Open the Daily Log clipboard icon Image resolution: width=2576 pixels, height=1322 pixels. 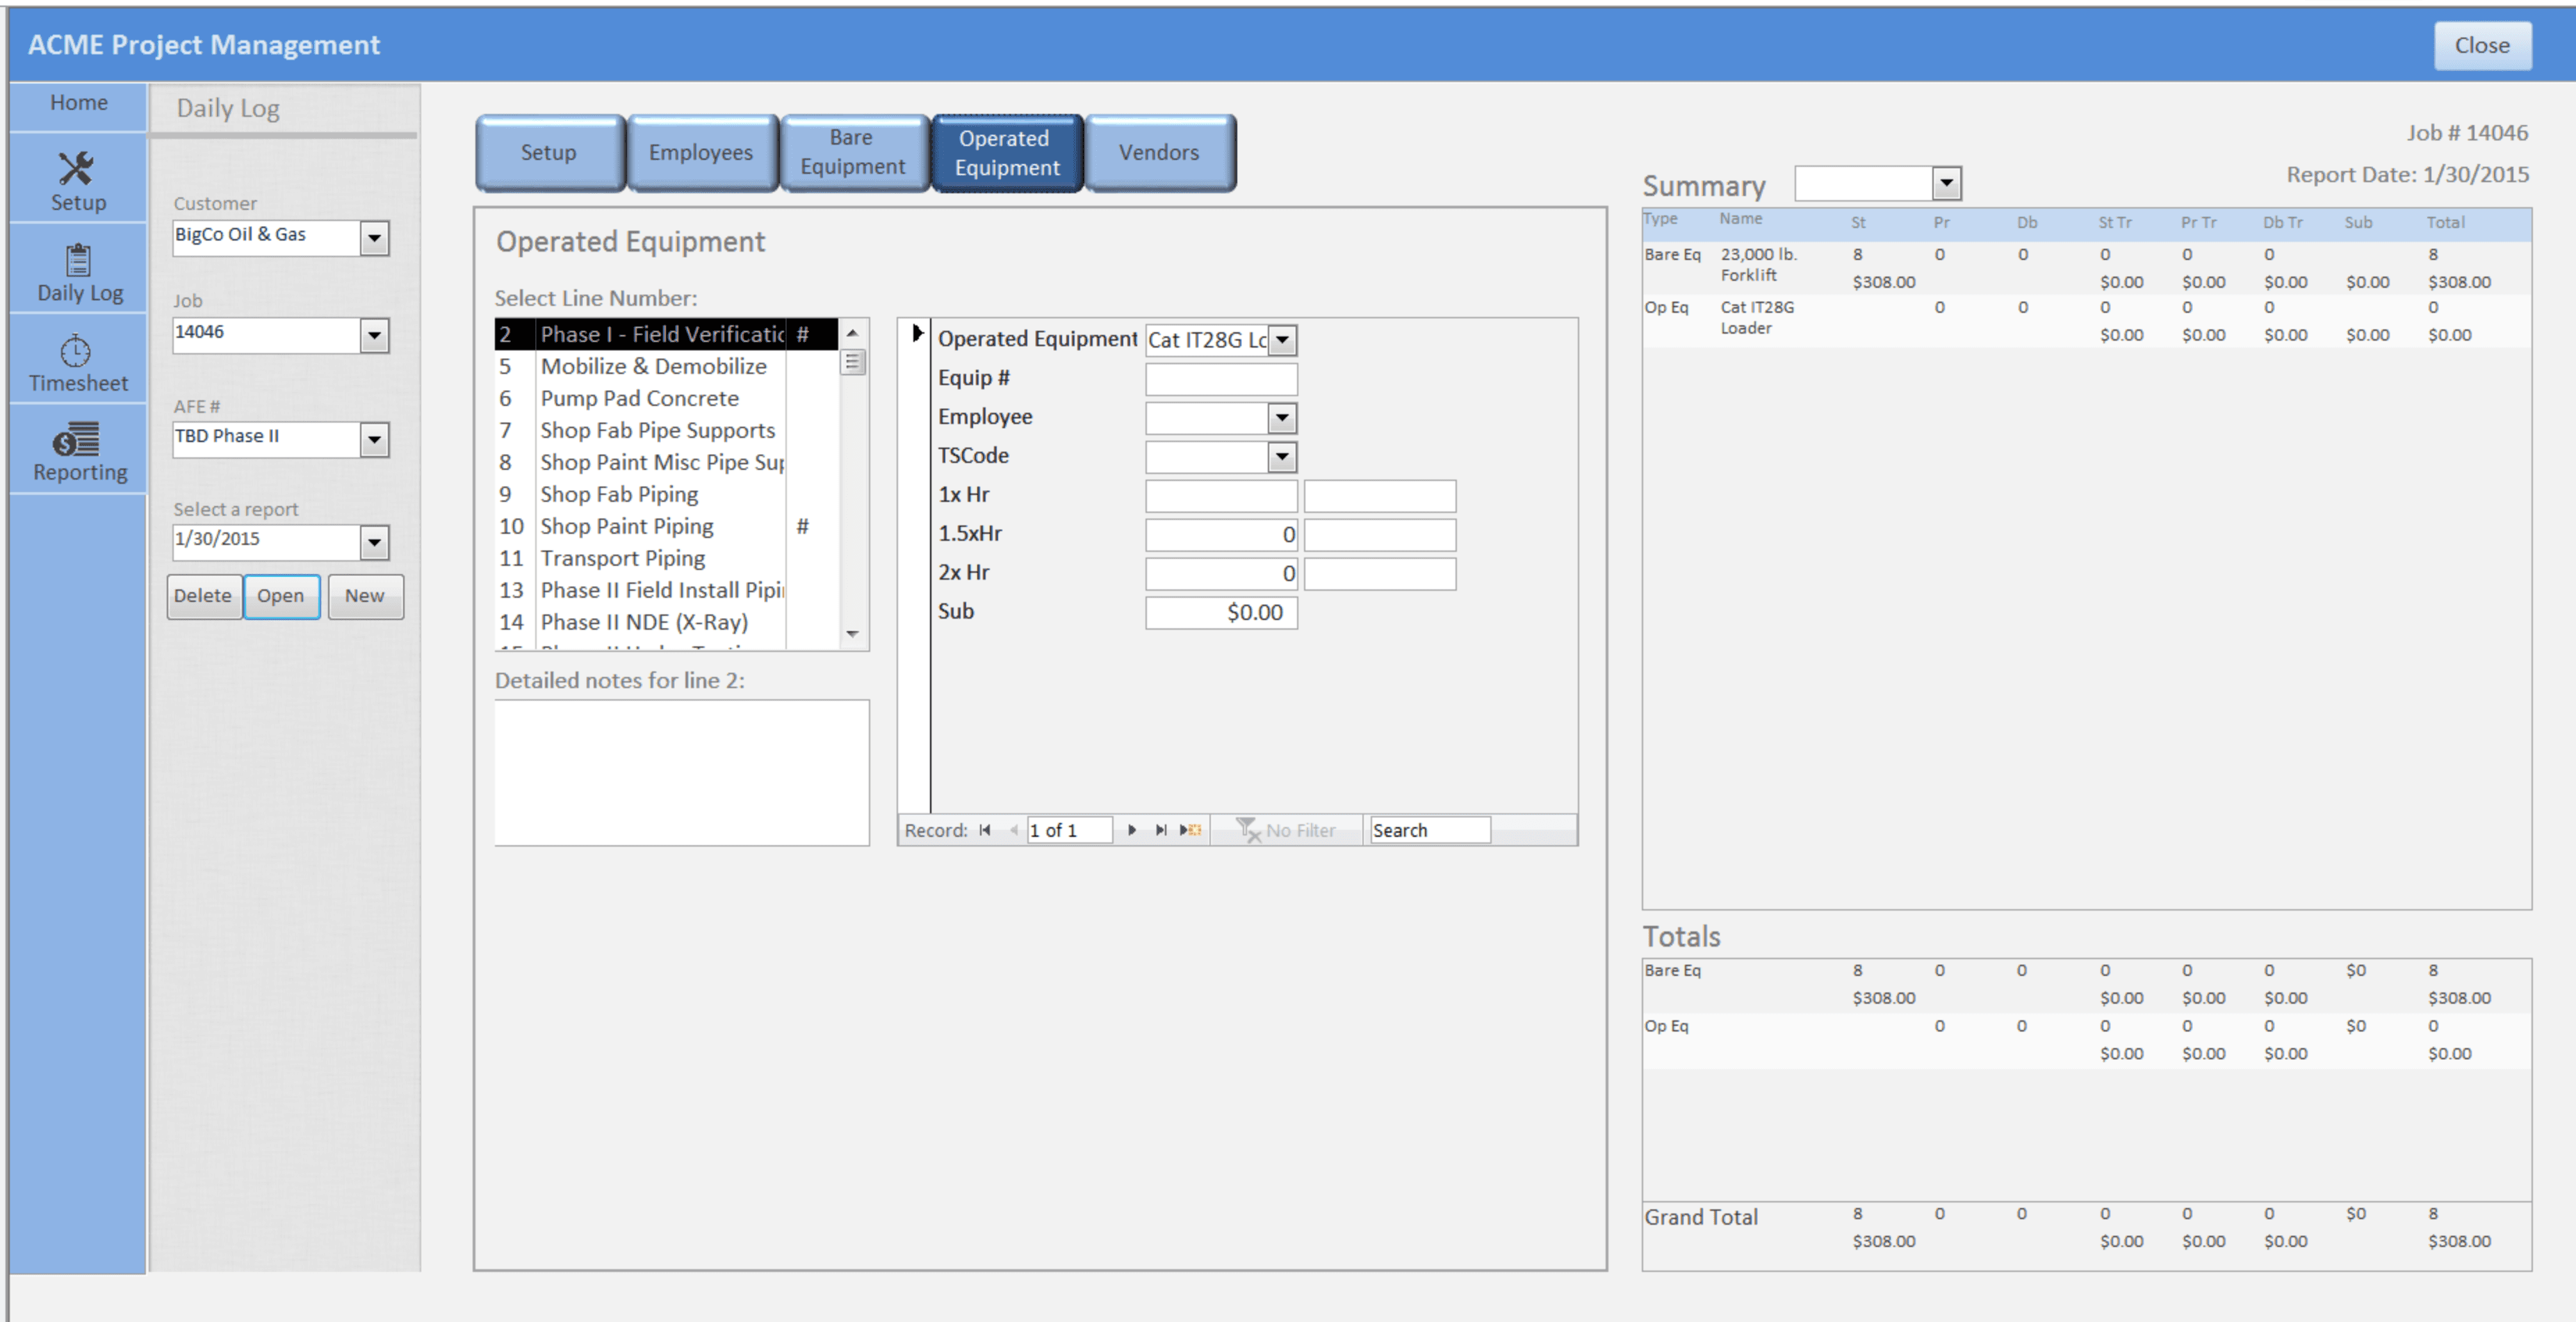coord(78,261)
